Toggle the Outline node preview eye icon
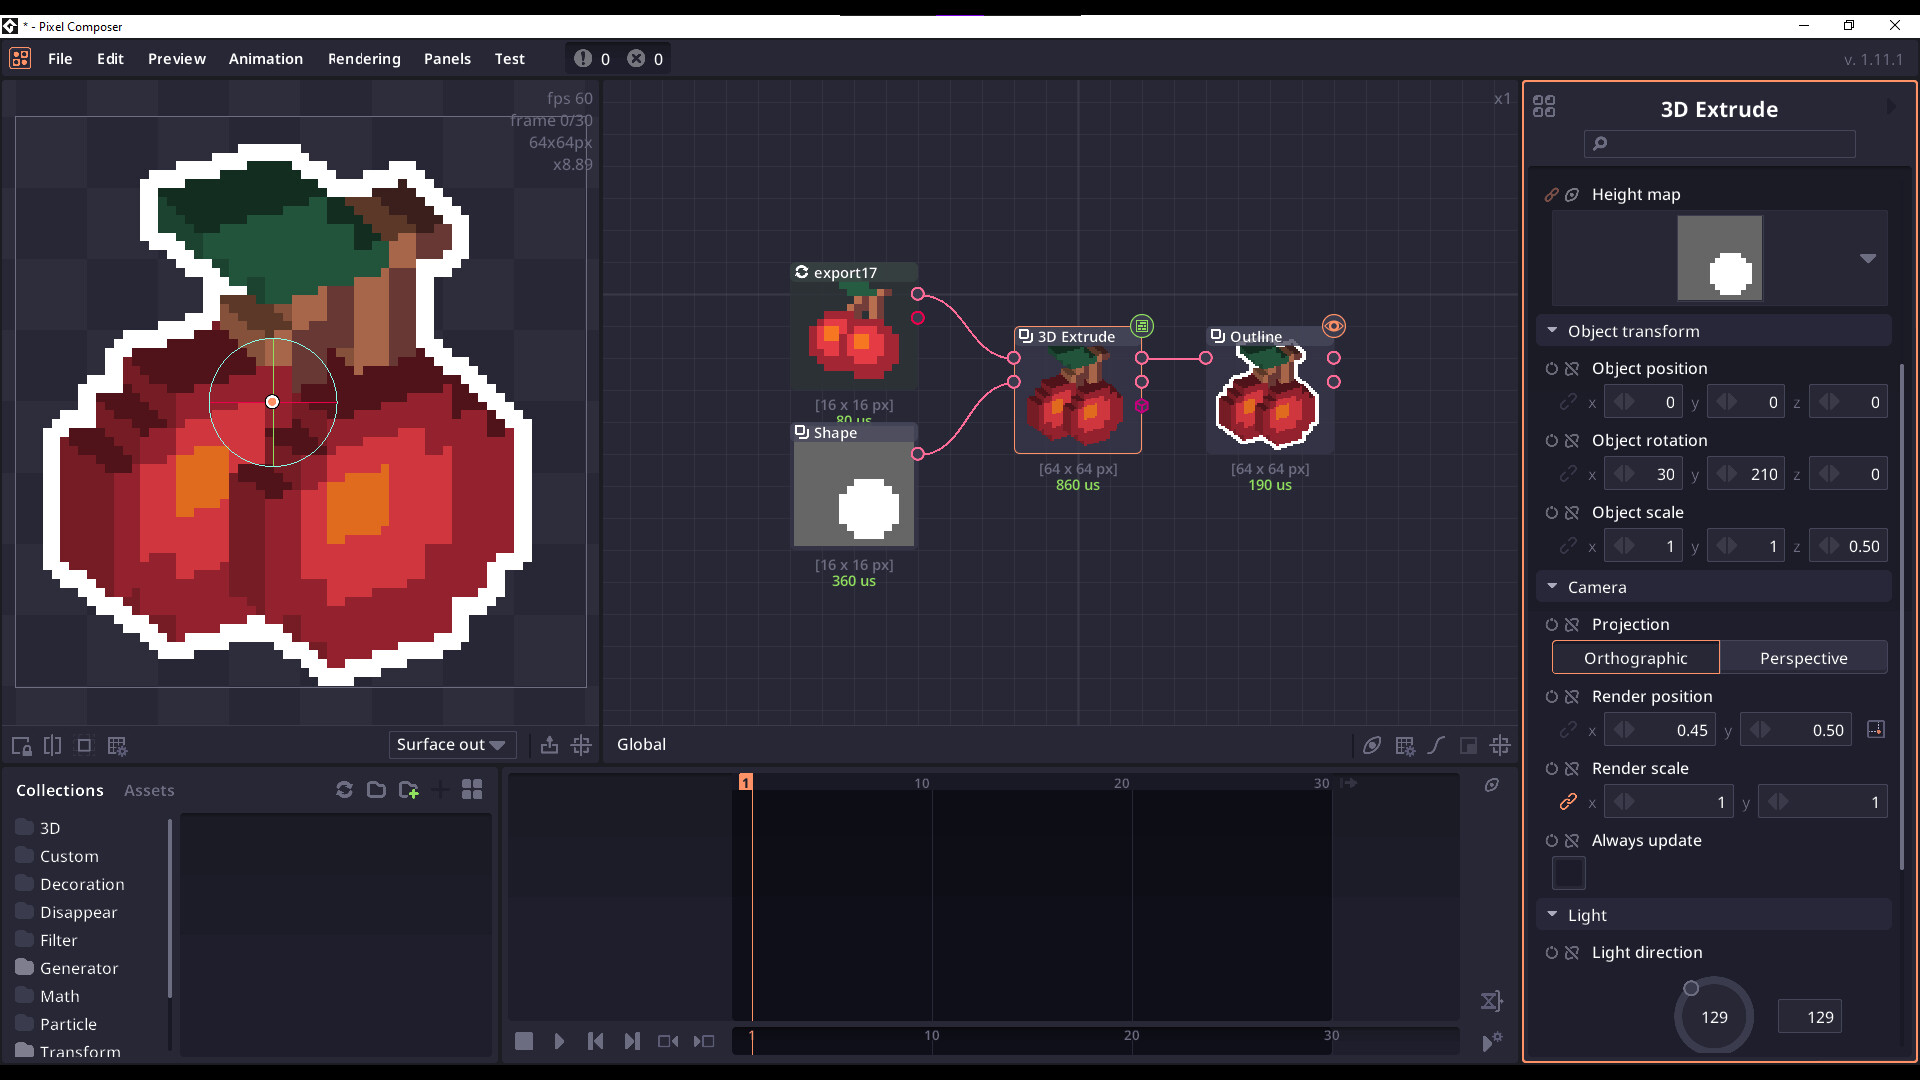This screenshot has height=1080, width=1920. (x=1334, y=325)
